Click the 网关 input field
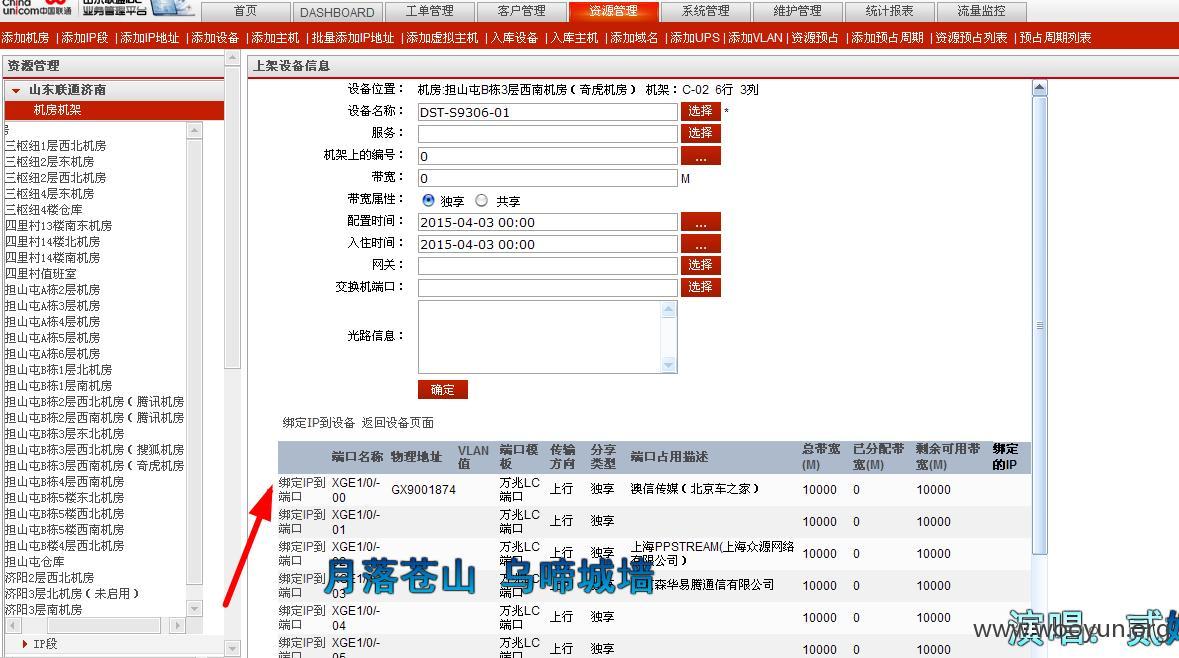 (x=547, y=265)
